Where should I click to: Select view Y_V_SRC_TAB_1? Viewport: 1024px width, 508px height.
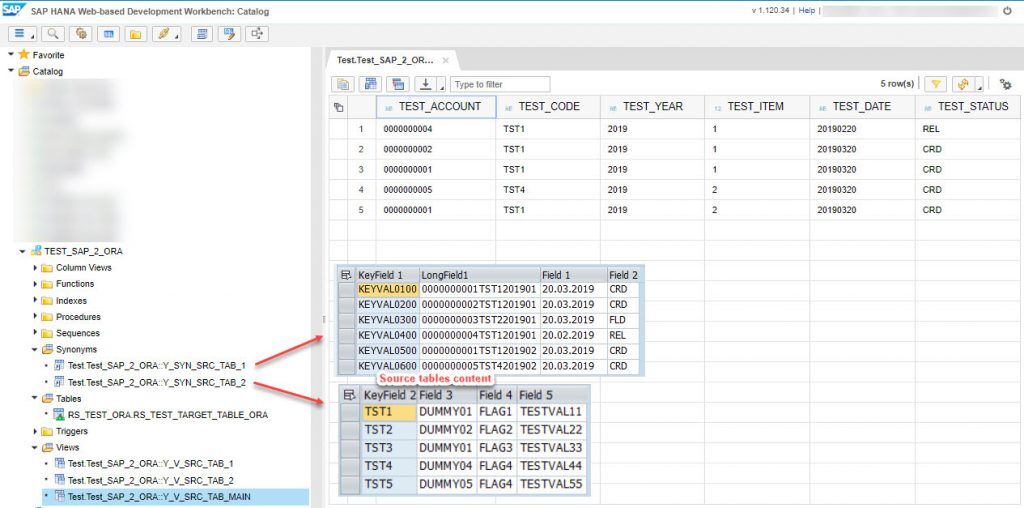pyautogui.click(x=150, y=464)
